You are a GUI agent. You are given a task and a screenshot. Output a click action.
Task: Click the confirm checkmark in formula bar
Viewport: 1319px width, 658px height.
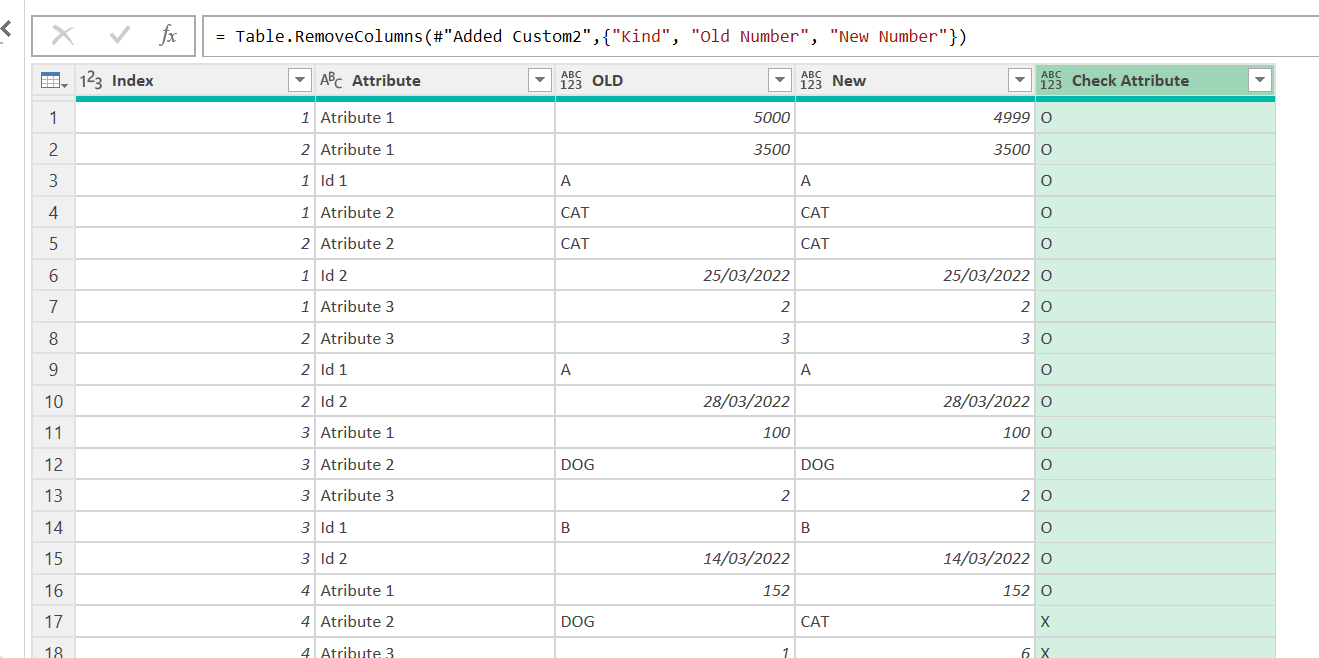pos(120,36)
